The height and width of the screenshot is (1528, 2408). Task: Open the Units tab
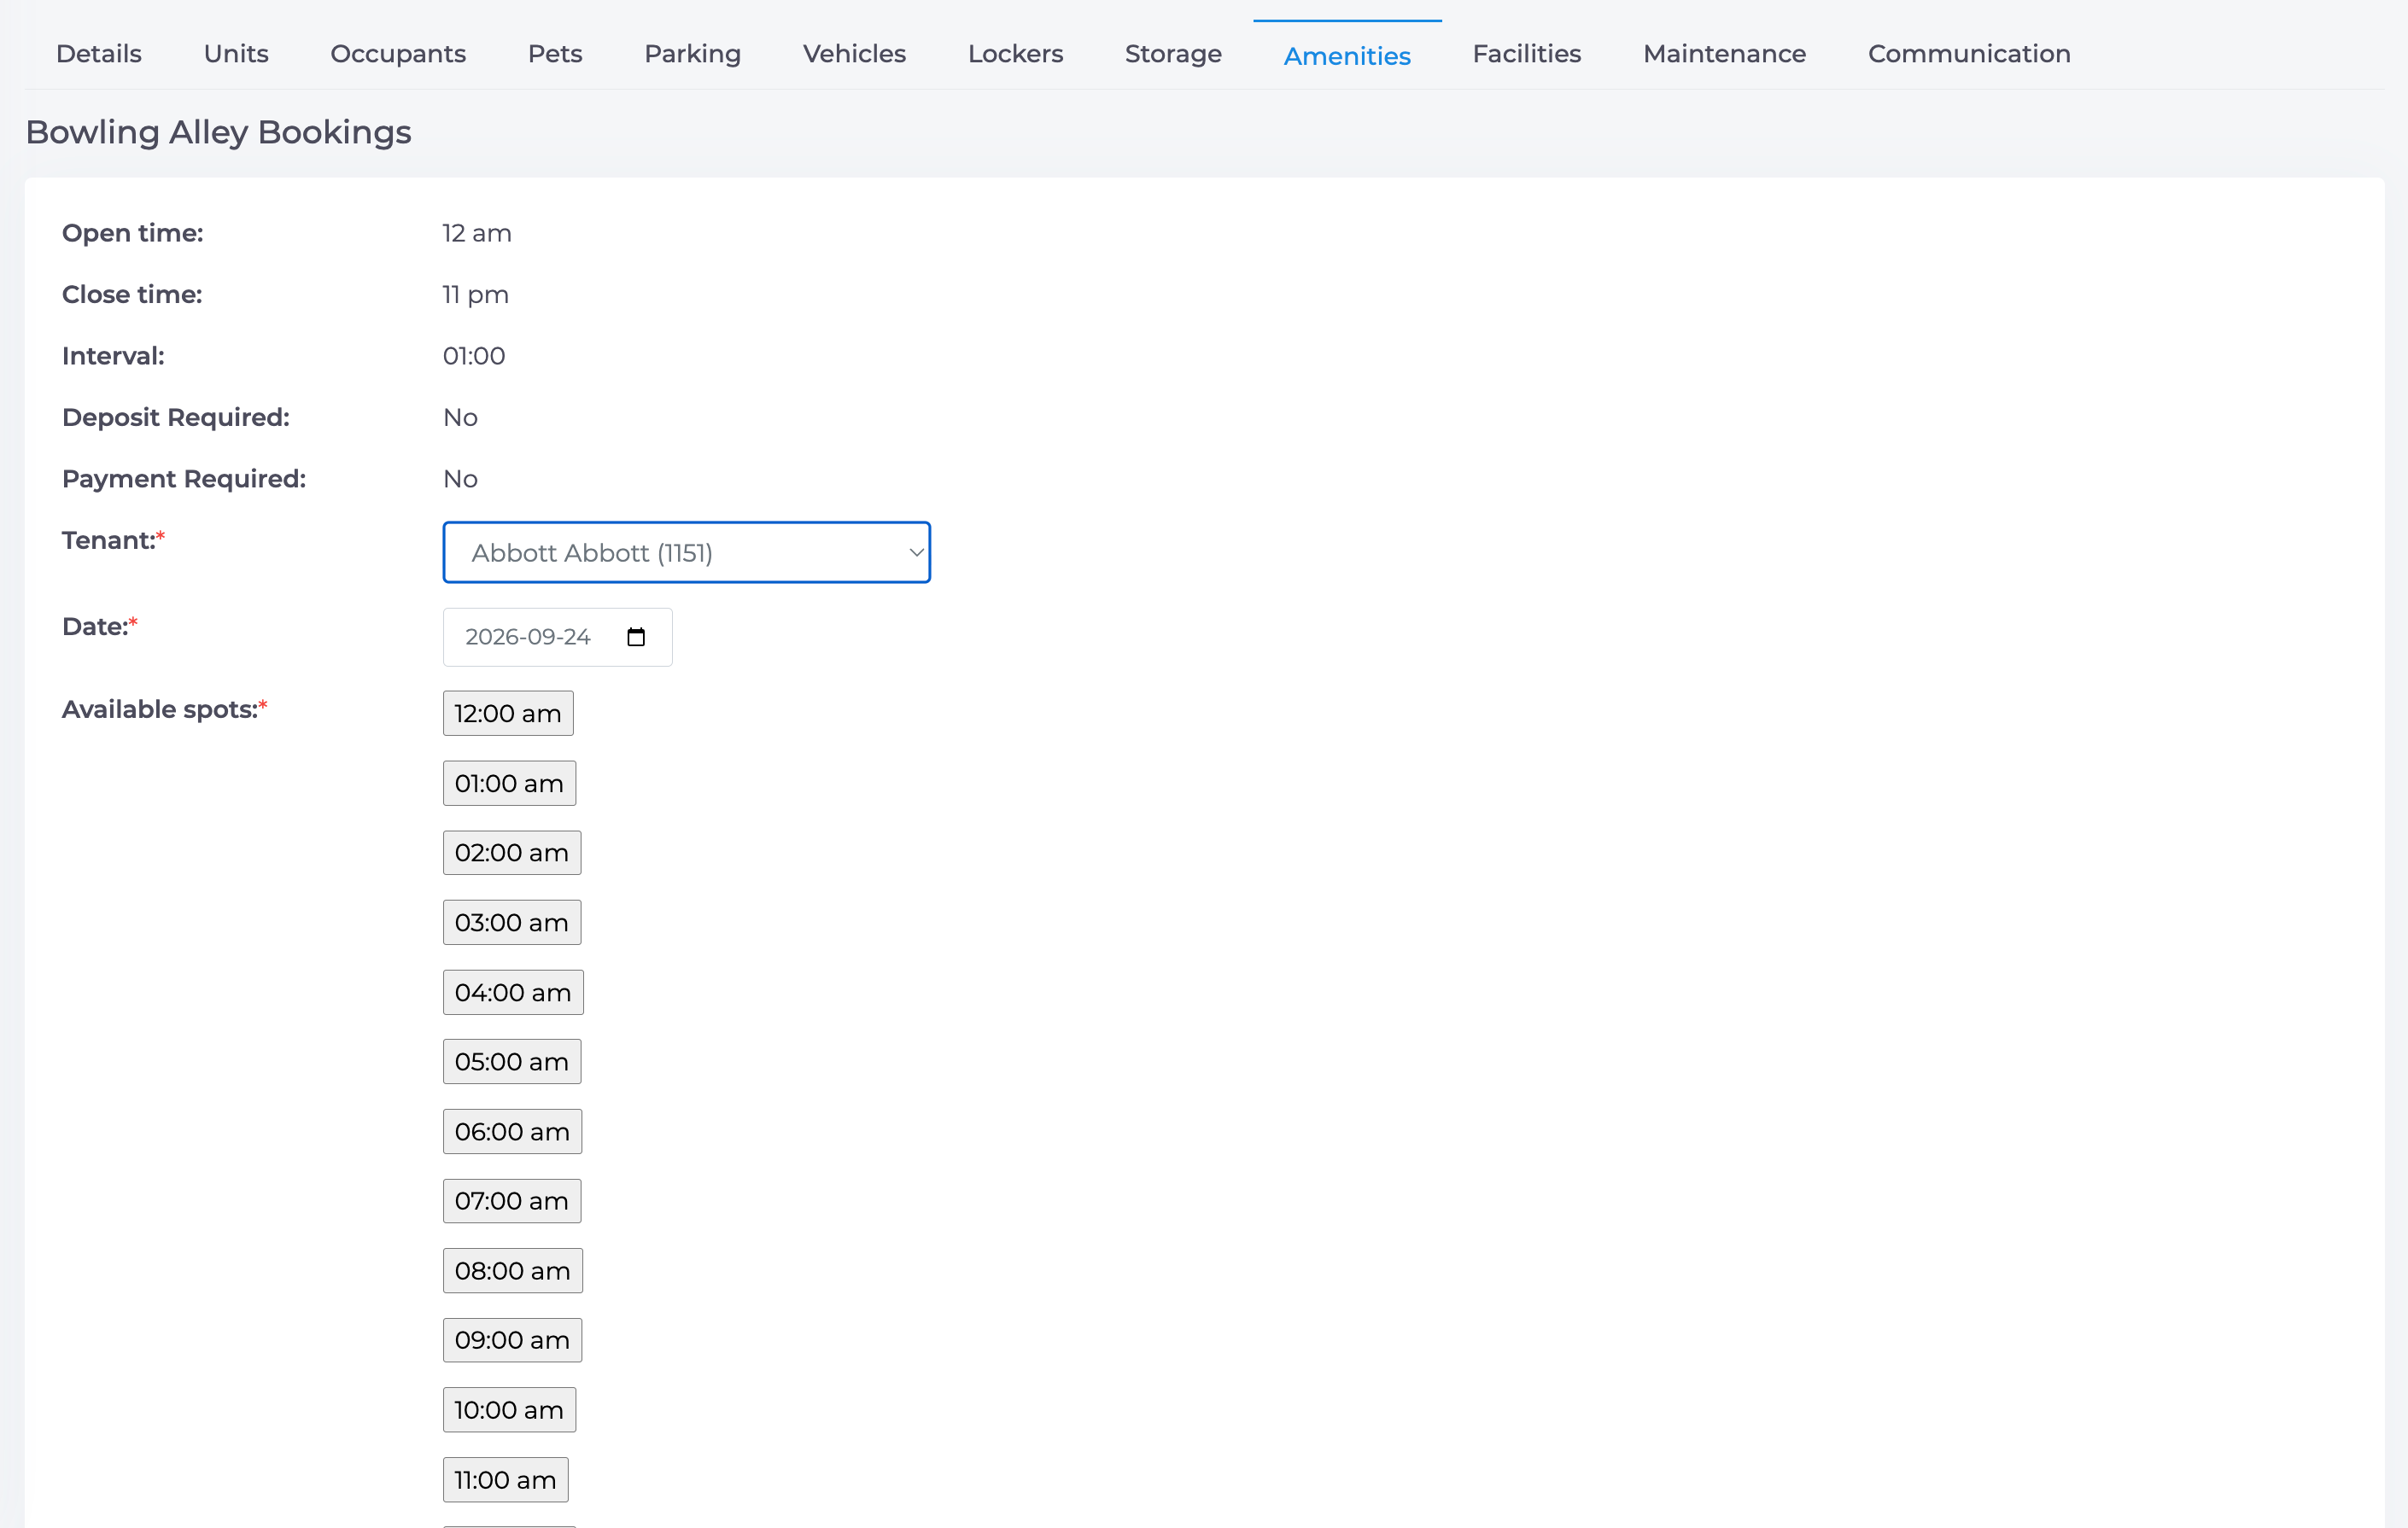tap(236, 54)
